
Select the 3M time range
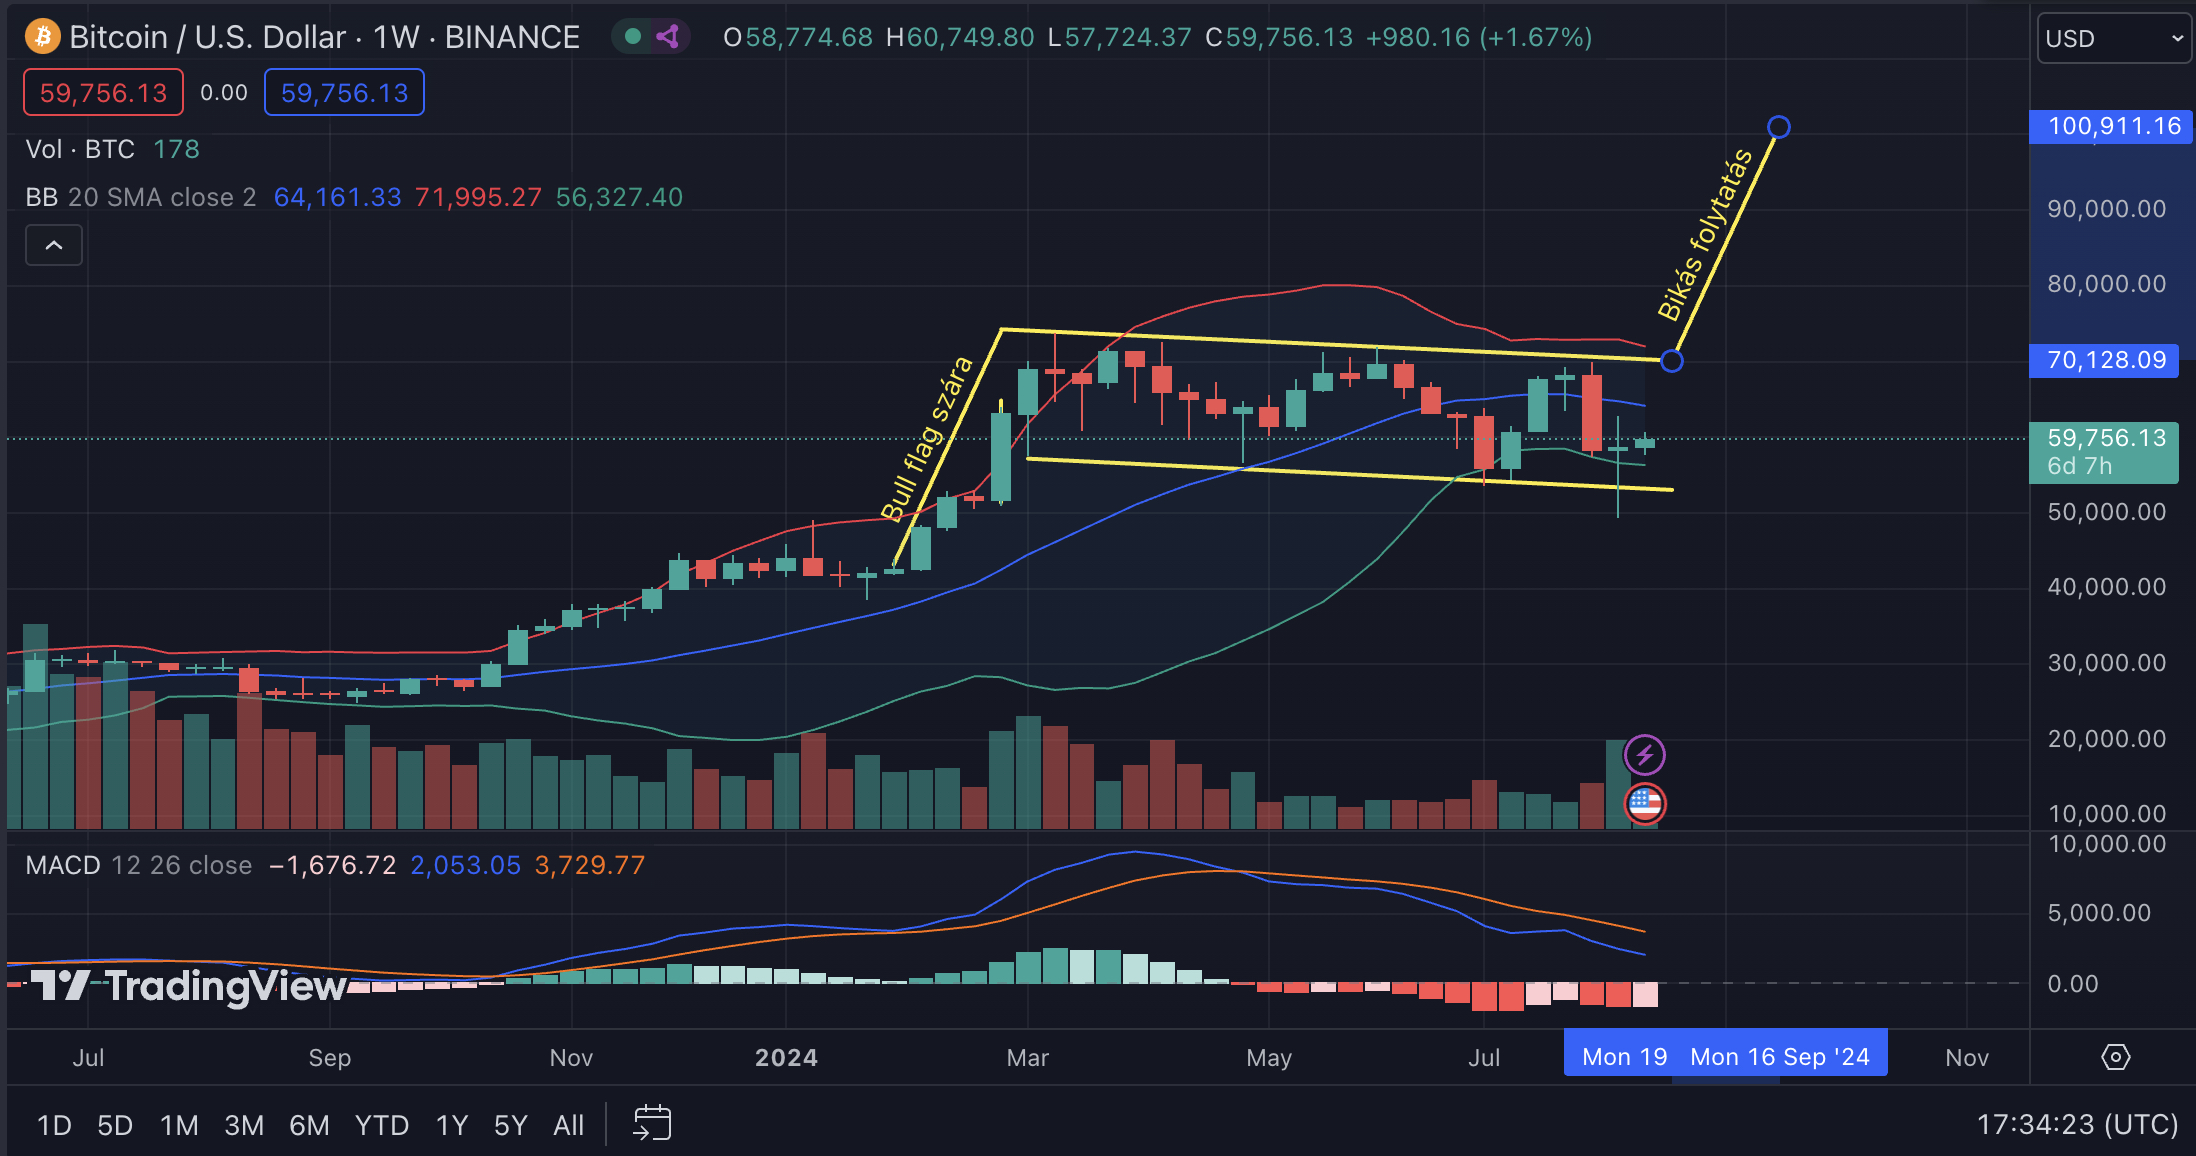pos(244,1125)
